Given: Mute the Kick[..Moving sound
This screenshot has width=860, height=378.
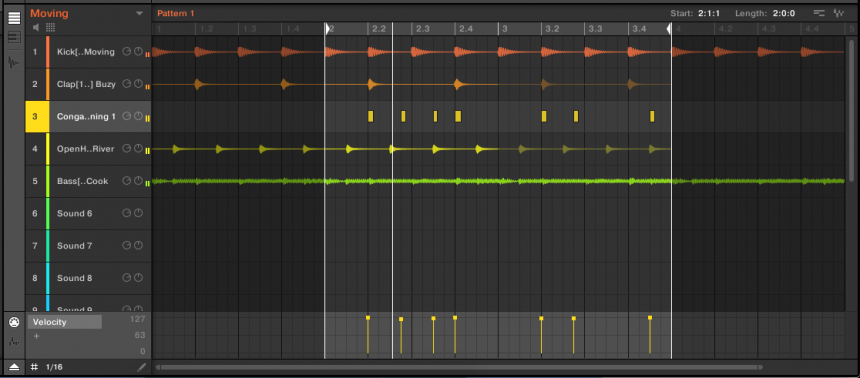Looking at the screenshot, I should 138,52.
